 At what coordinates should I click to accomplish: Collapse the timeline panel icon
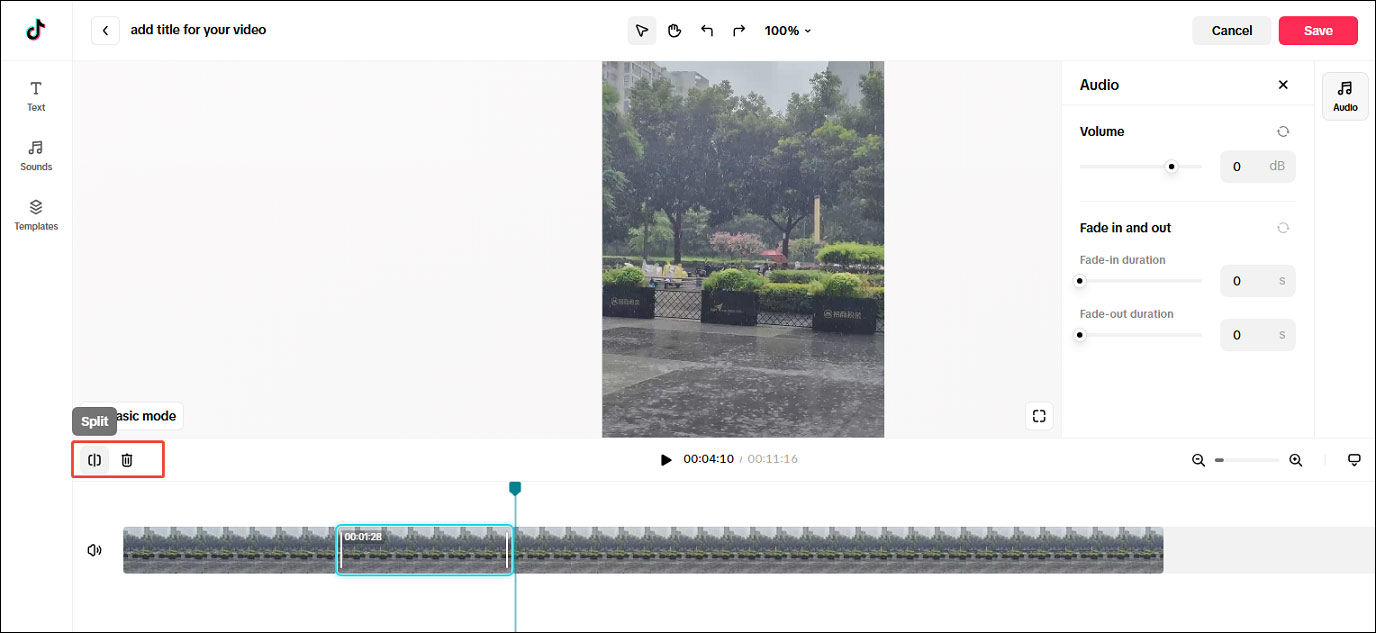[x=1354, y=460]
